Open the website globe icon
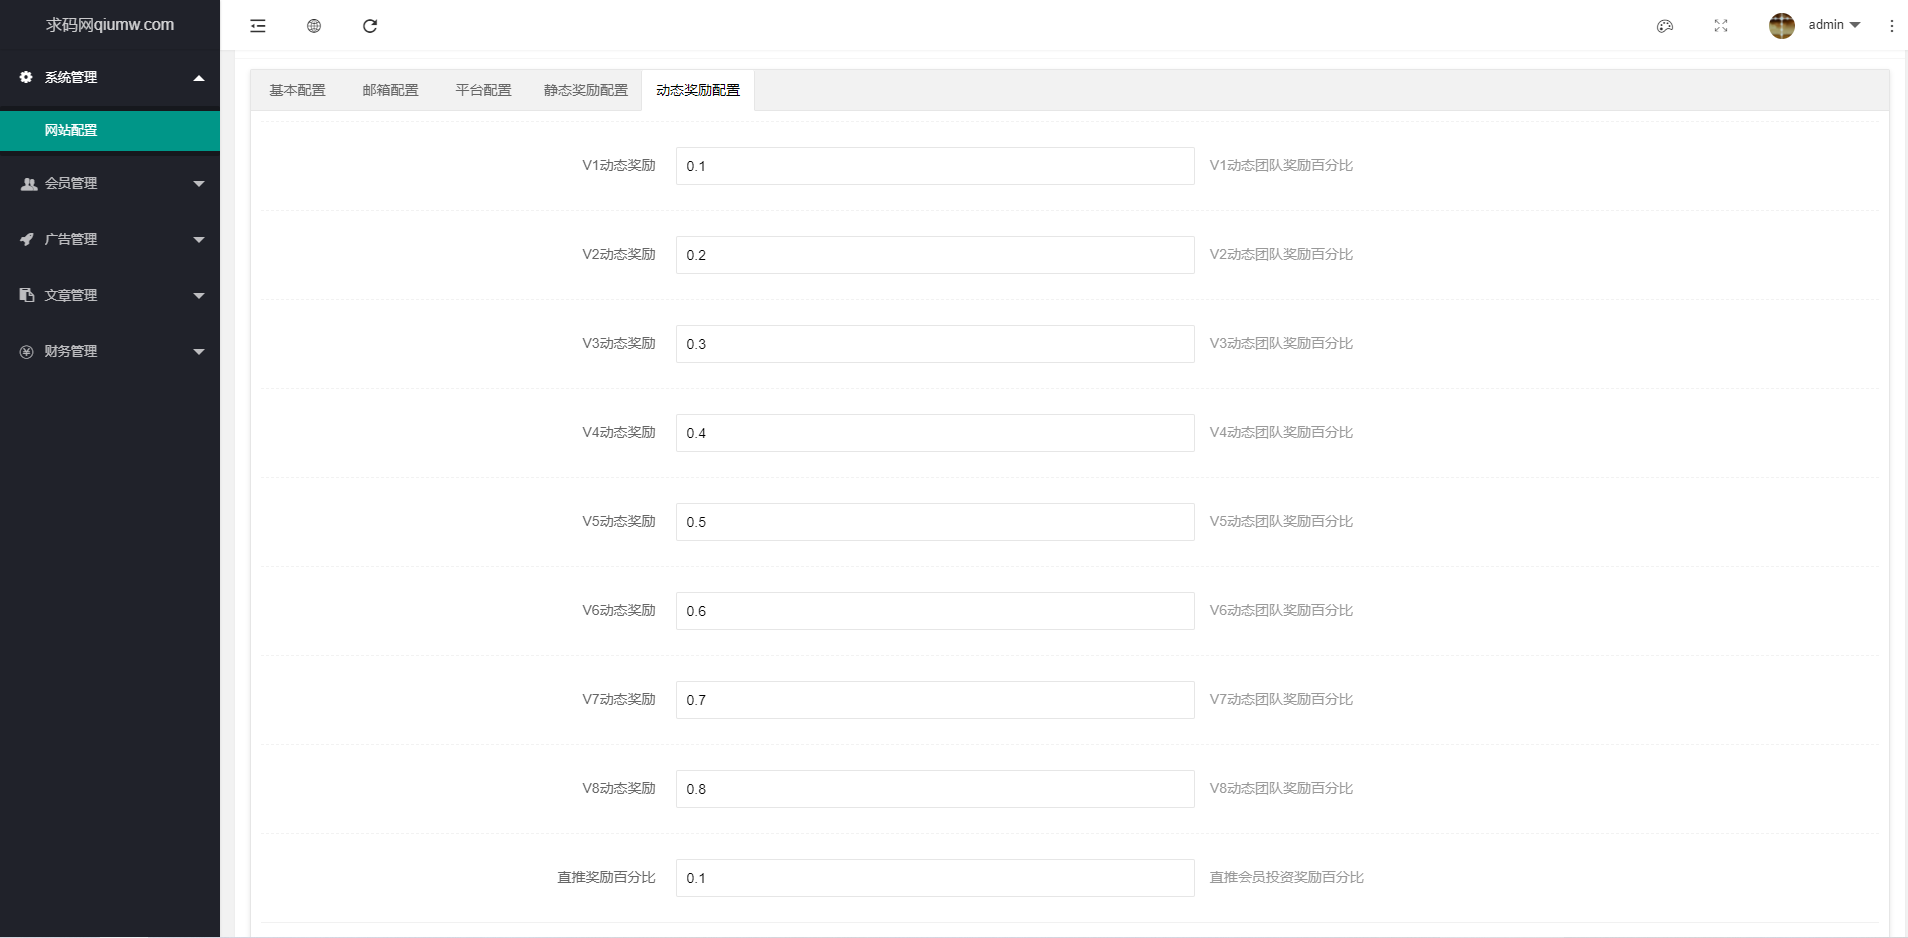The height and width of the screenshot is (938, 1908). 314,26
